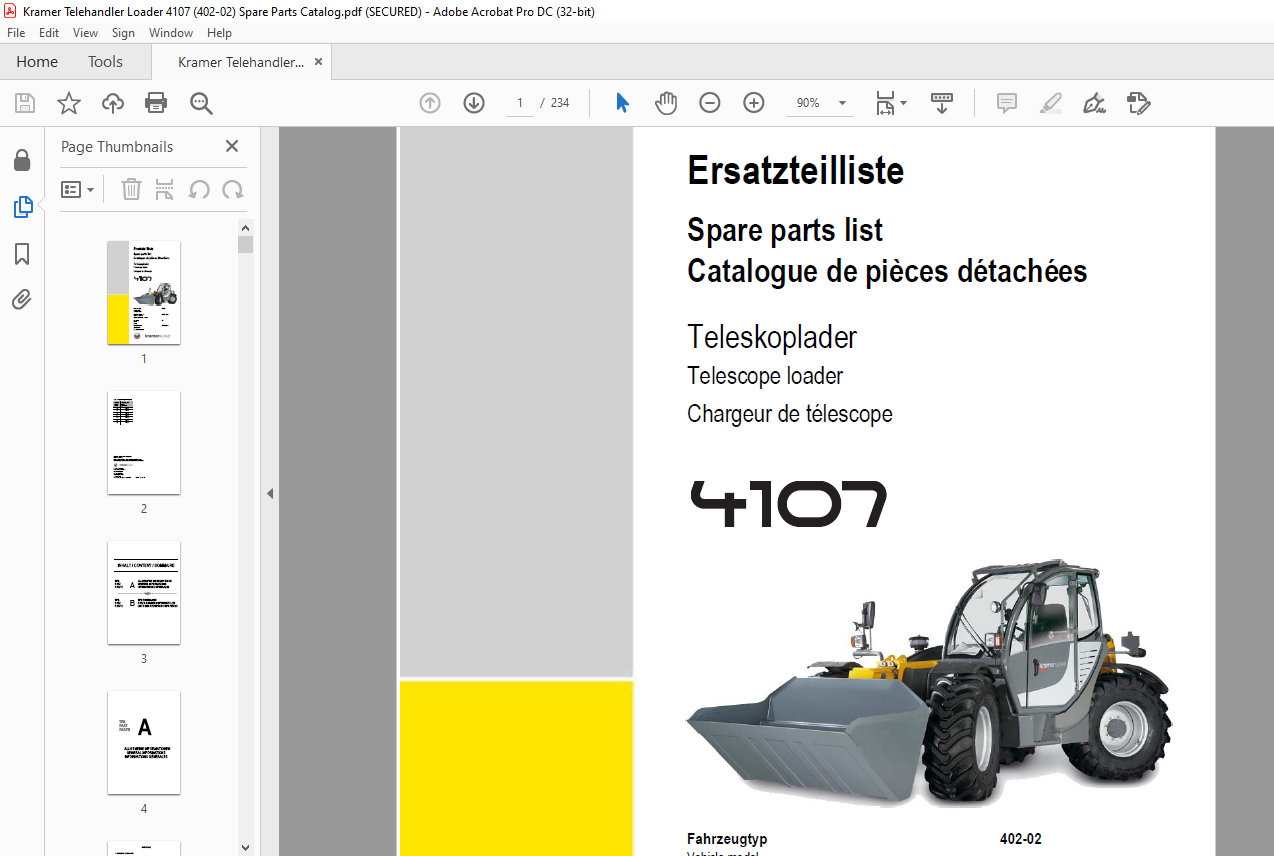
Task: Select the Kramer Telehandler document tab
Action: 241,62
